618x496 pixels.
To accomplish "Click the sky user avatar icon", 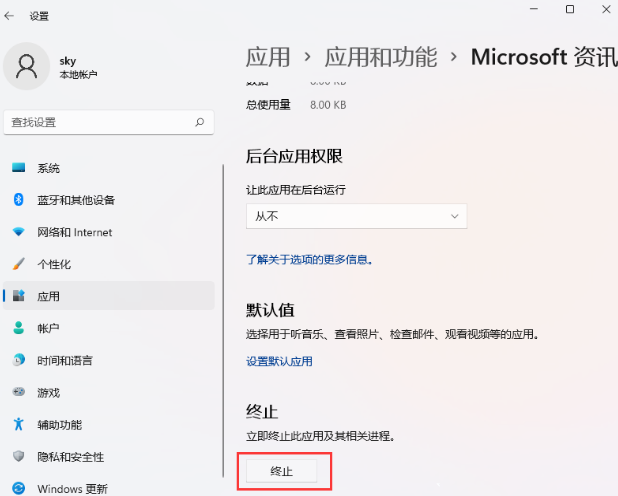I will (x=27, y=66).
